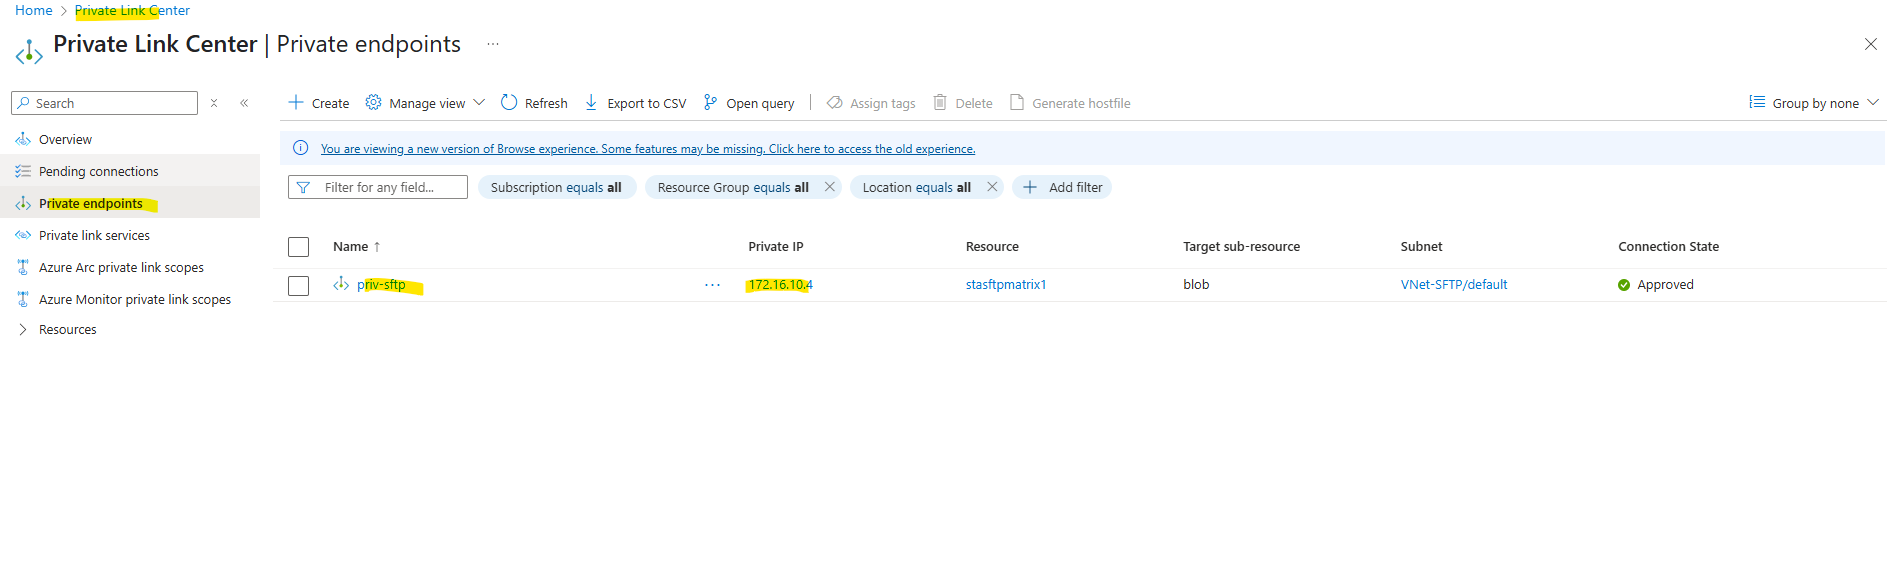Open the ellipsis menu beside page title
The width and height of the screenshot is (1891, 561).
pos(493,44)
